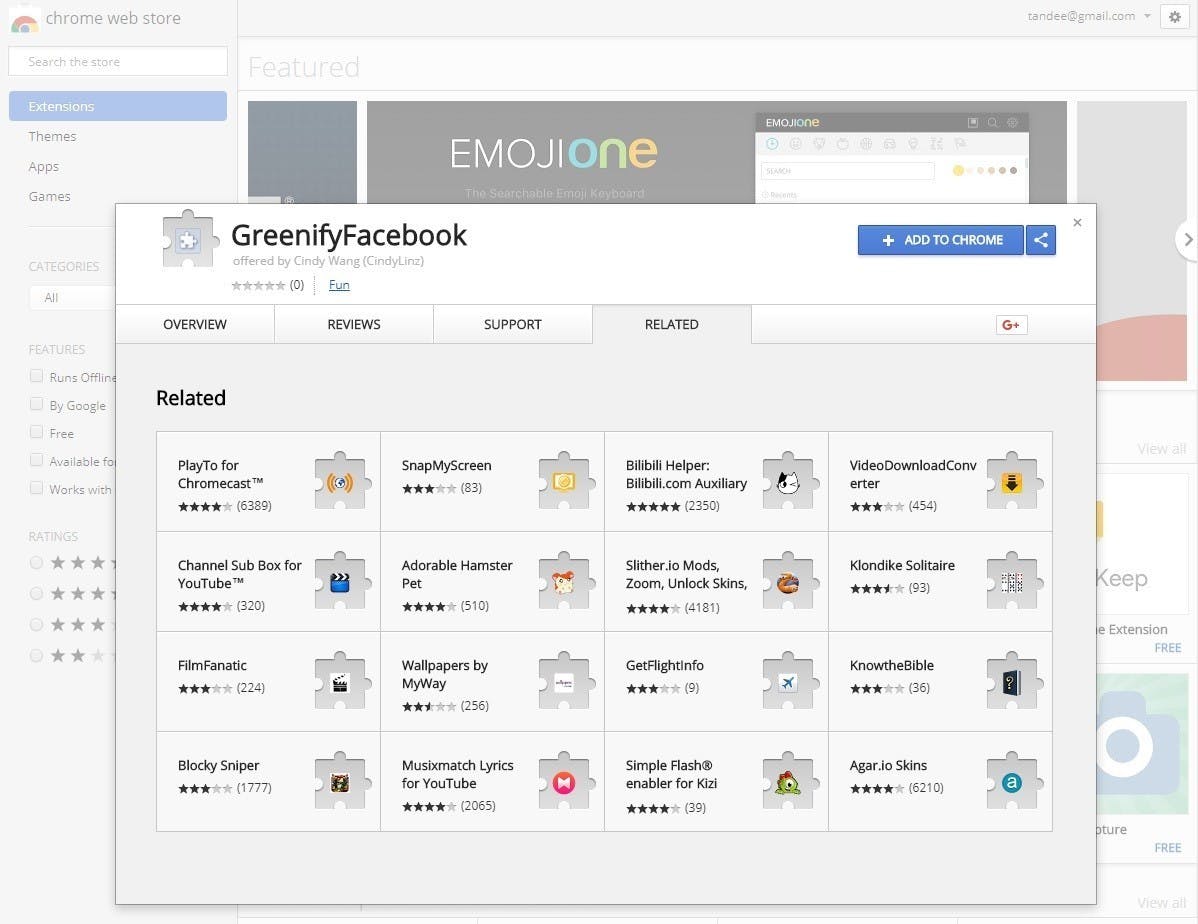
Task: Switch to the Overview tab
Action: (195, 324)
